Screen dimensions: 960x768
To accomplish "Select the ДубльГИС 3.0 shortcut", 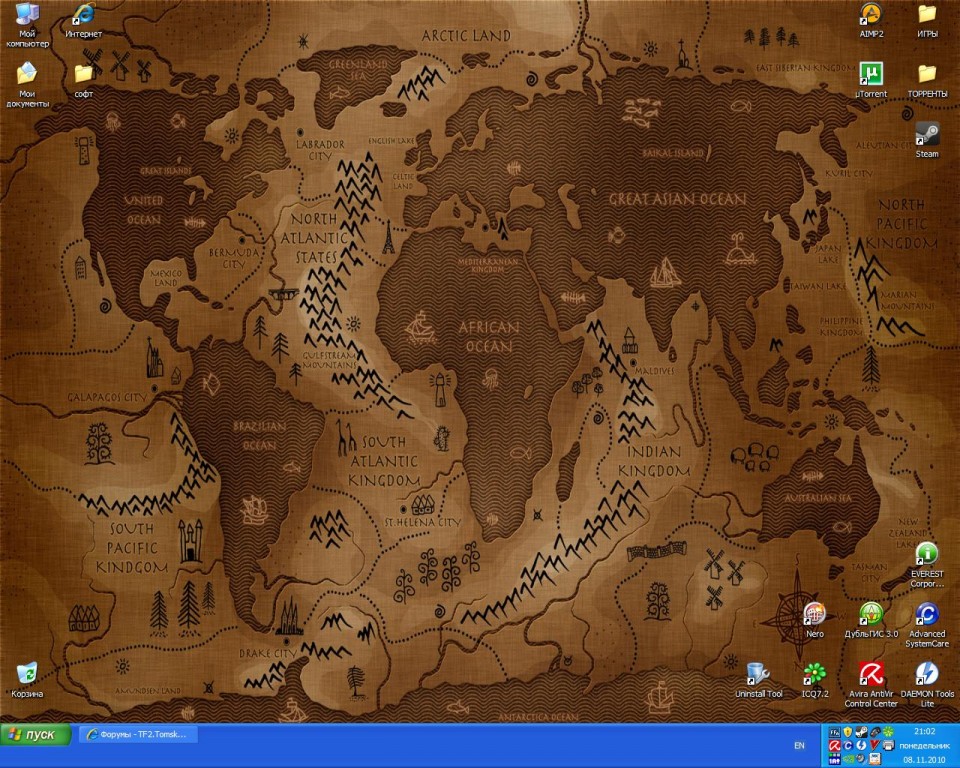I will click(x=871, y=620).
